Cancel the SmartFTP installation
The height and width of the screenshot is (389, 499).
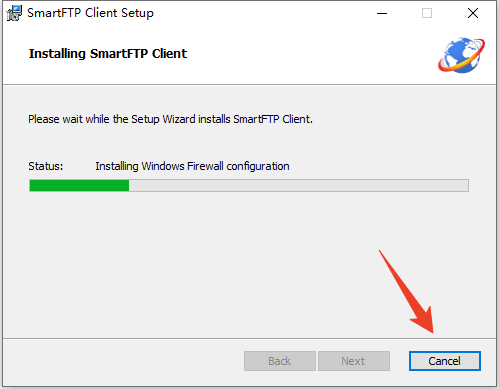coord(445,361)
